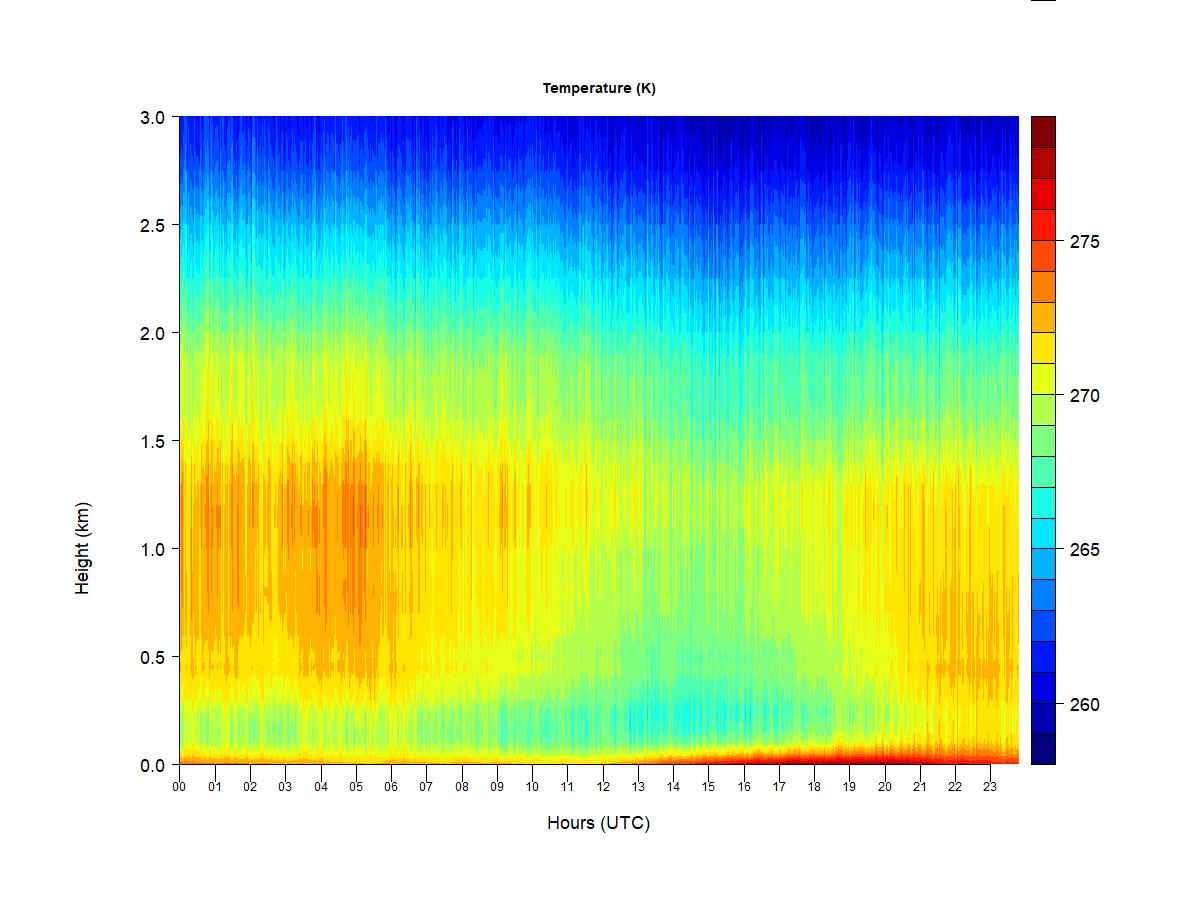
Task: Click the hour tick label 18
Action: click(814, 786)
